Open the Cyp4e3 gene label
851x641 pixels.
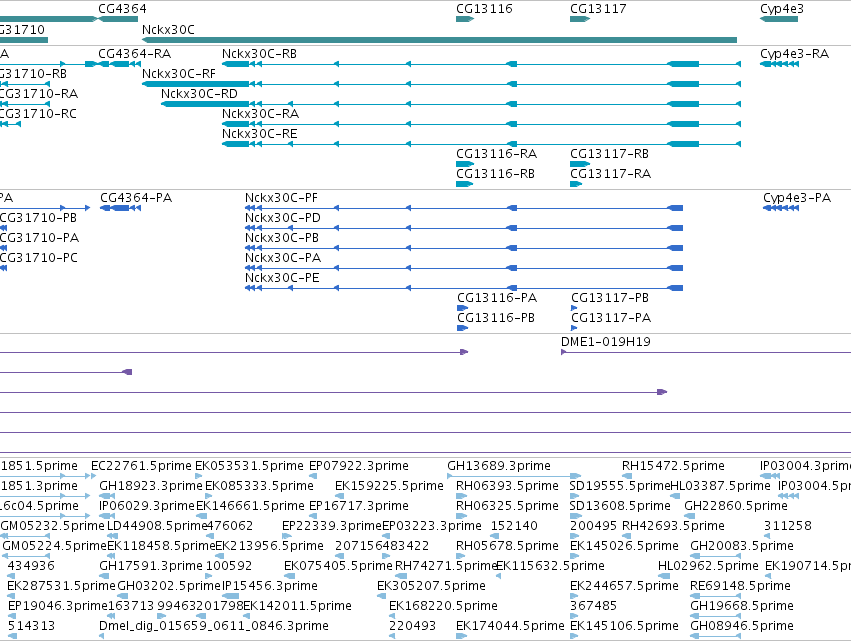click(x=782, y=9)
